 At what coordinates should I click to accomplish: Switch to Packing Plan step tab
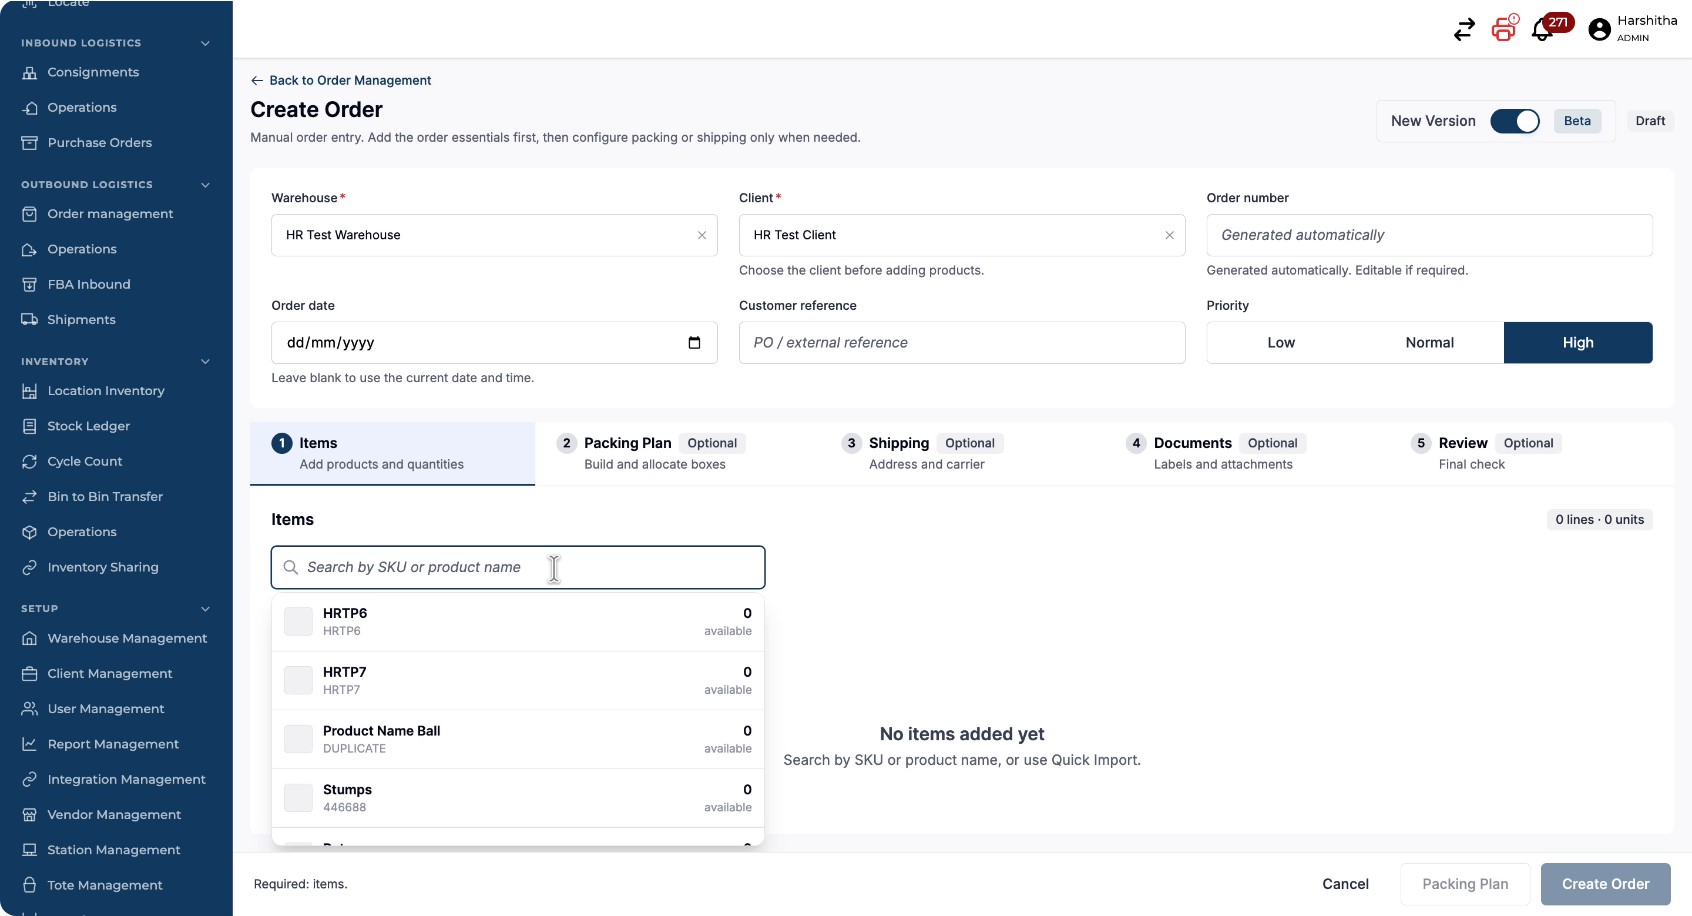pos(677,453)
